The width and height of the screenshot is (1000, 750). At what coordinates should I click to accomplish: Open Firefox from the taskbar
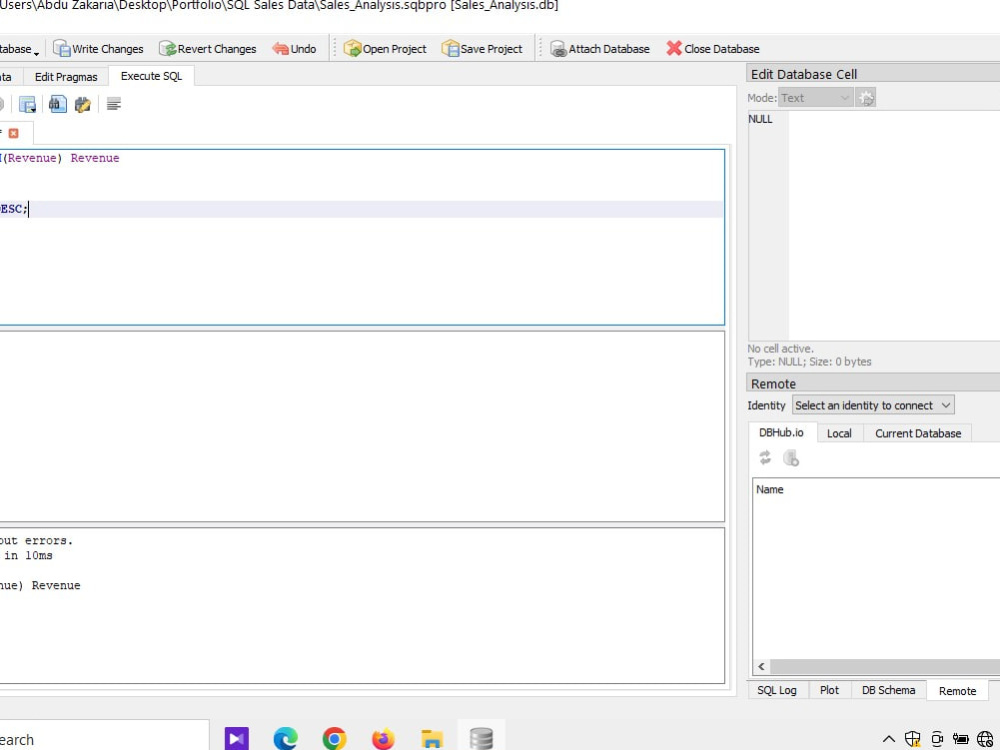383,739
